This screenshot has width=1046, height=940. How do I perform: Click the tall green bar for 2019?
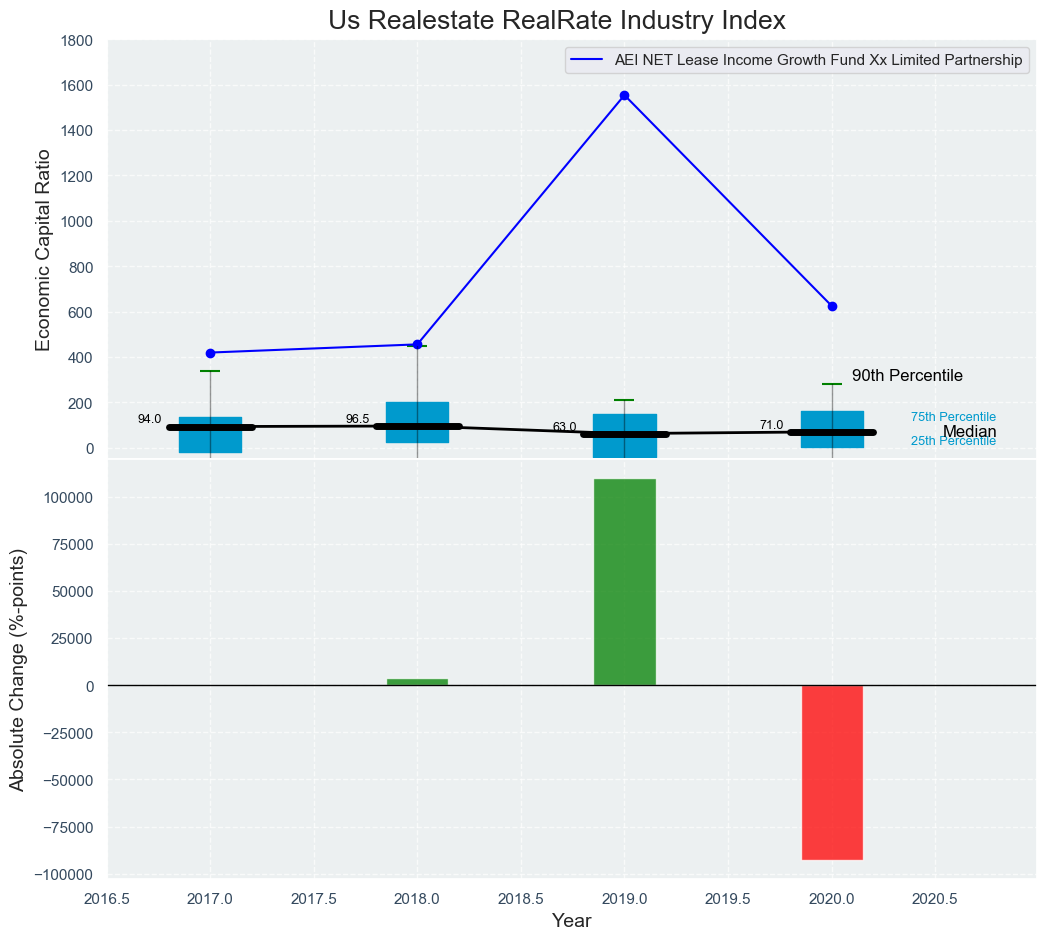624,582
